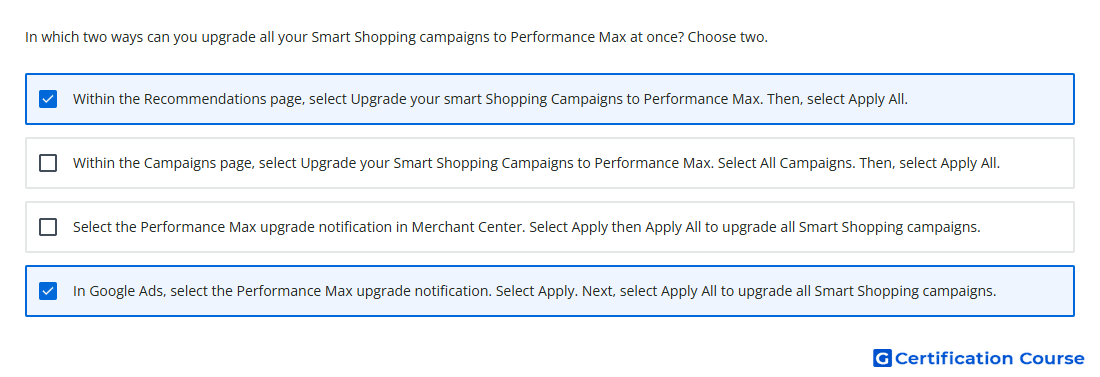Select the 'Performance Max upgrade notification in Merchant Center' answer
The width and height of the screenshot is (1100, 377).
(527, 227)
